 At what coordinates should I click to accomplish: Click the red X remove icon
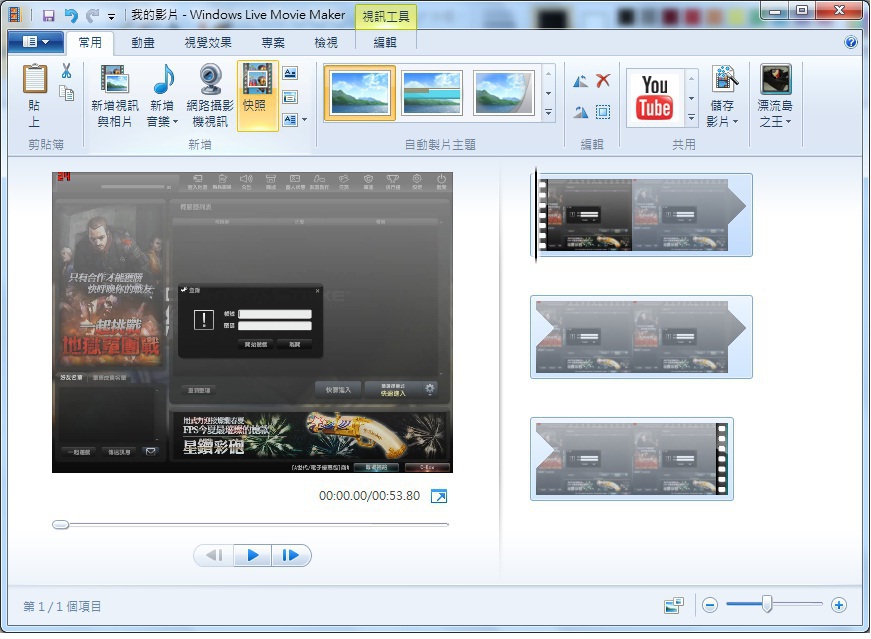[x=603, y=81]
